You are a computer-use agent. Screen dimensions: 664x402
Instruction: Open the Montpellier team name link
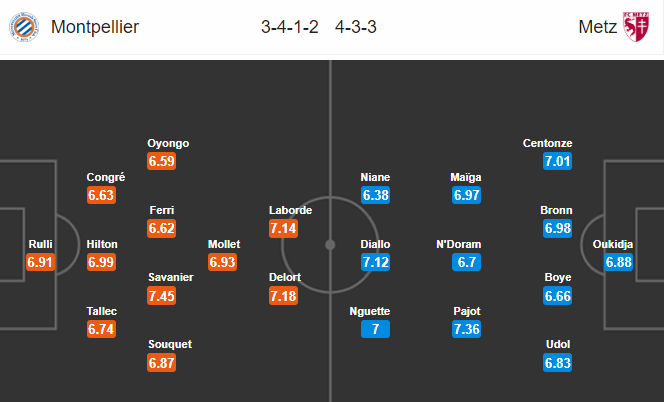pos(95,27)
